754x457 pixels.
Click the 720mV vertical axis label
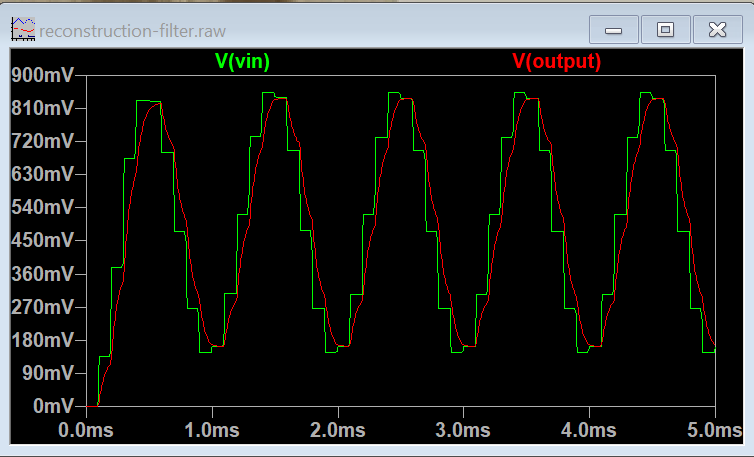pos(43,141)
